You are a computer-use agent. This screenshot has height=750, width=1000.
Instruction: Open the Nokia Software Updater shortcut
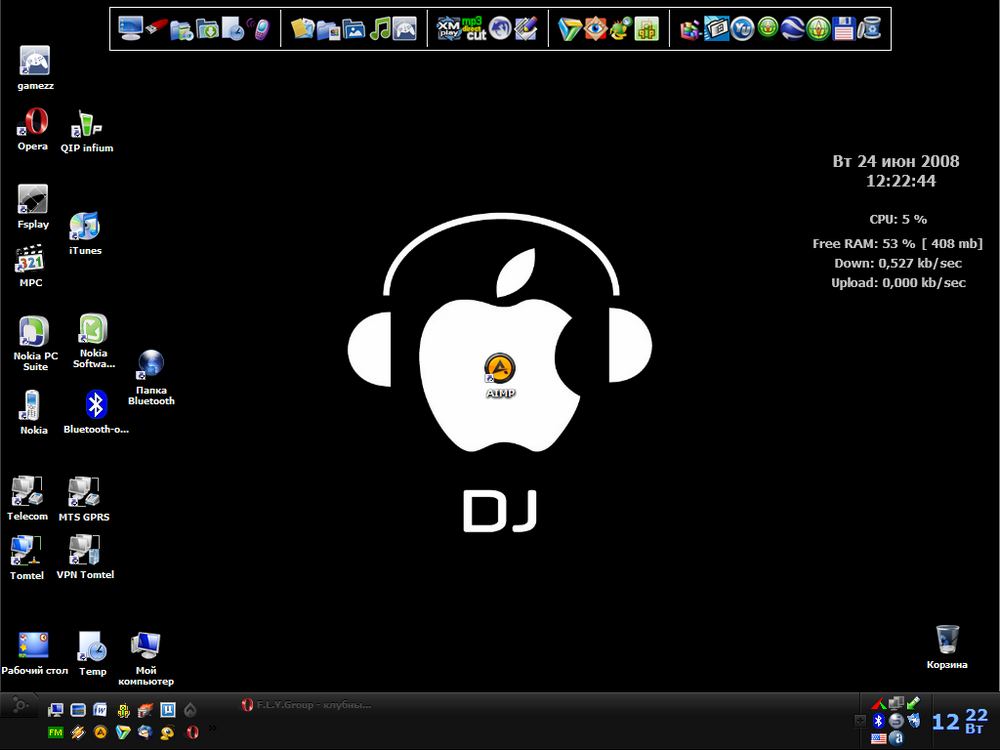[x=94, y=341]
